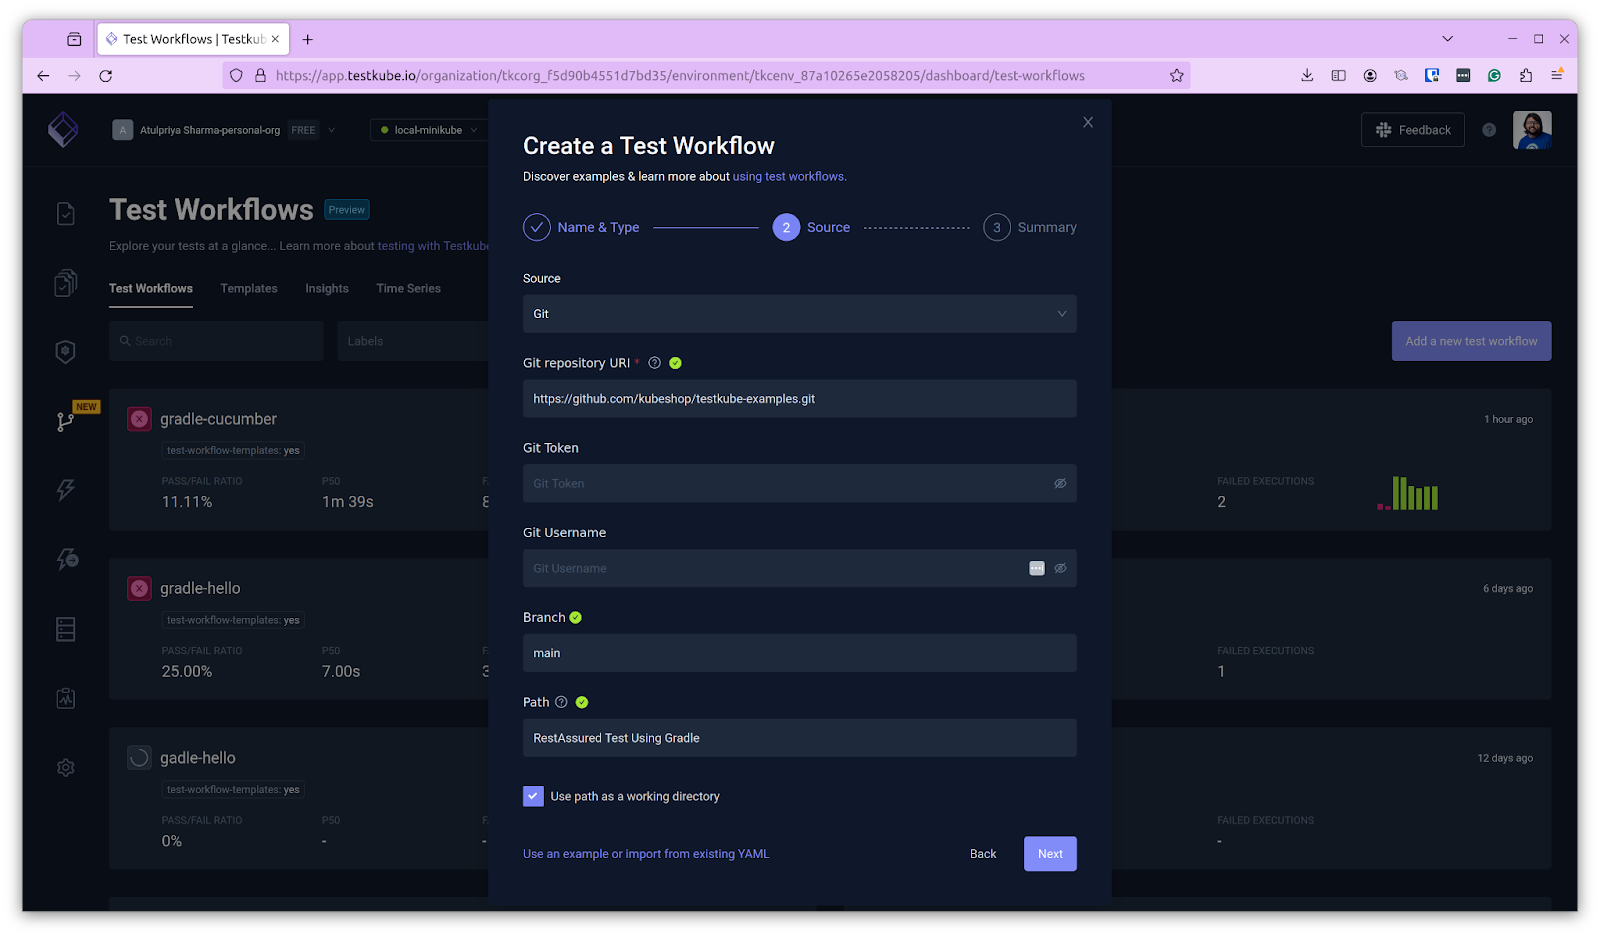Go back in browser history
The width and height of the screenshot is (1600, 936).
tap(43, 75)
